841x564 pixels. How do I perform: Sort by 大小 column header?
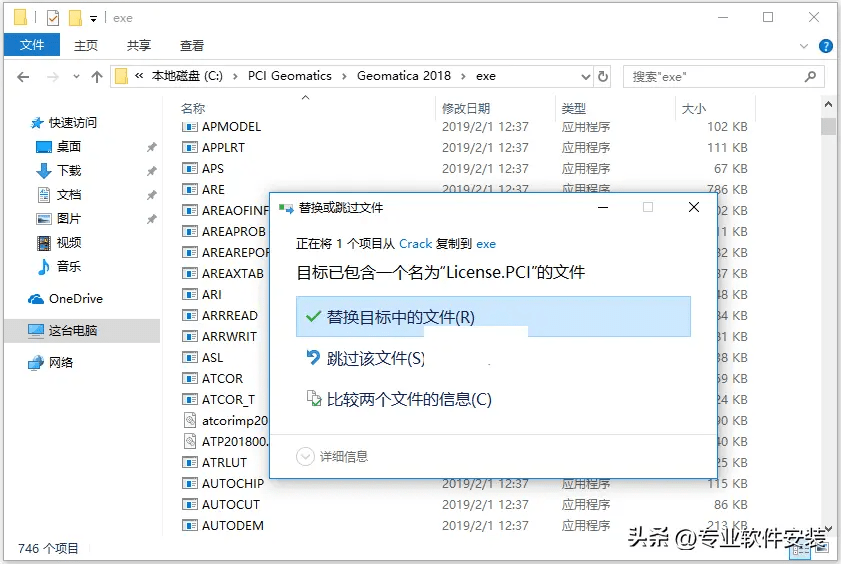coord(694,108)
